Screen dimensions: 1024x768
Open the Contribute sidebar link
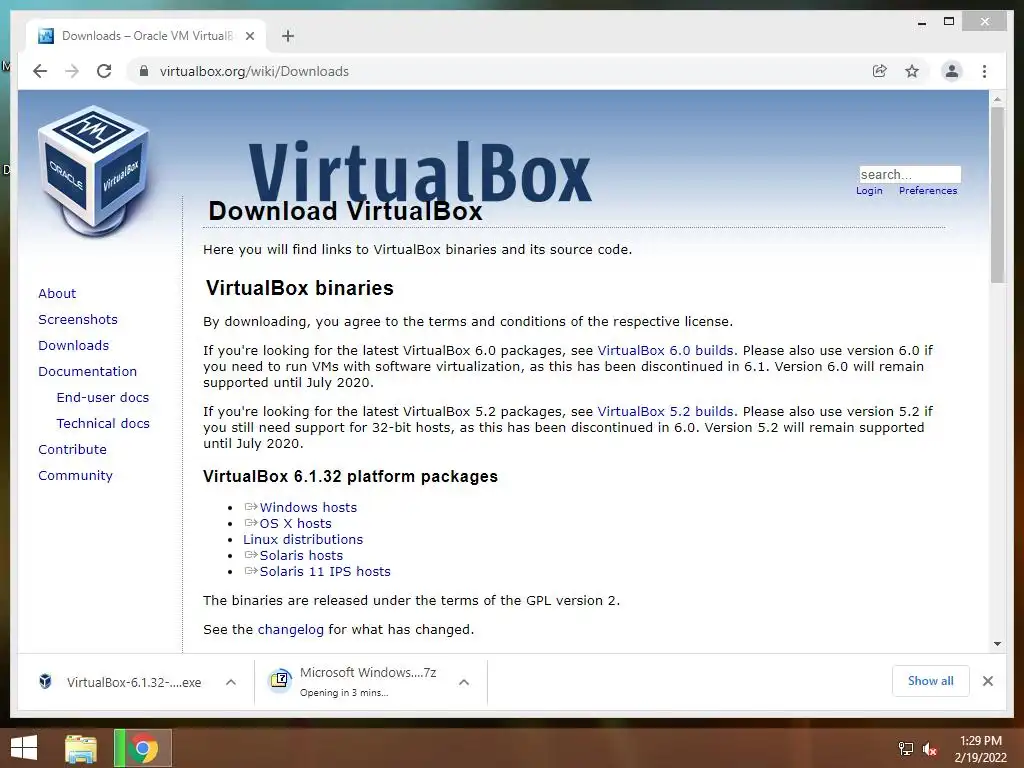click(x=72, y=450)
